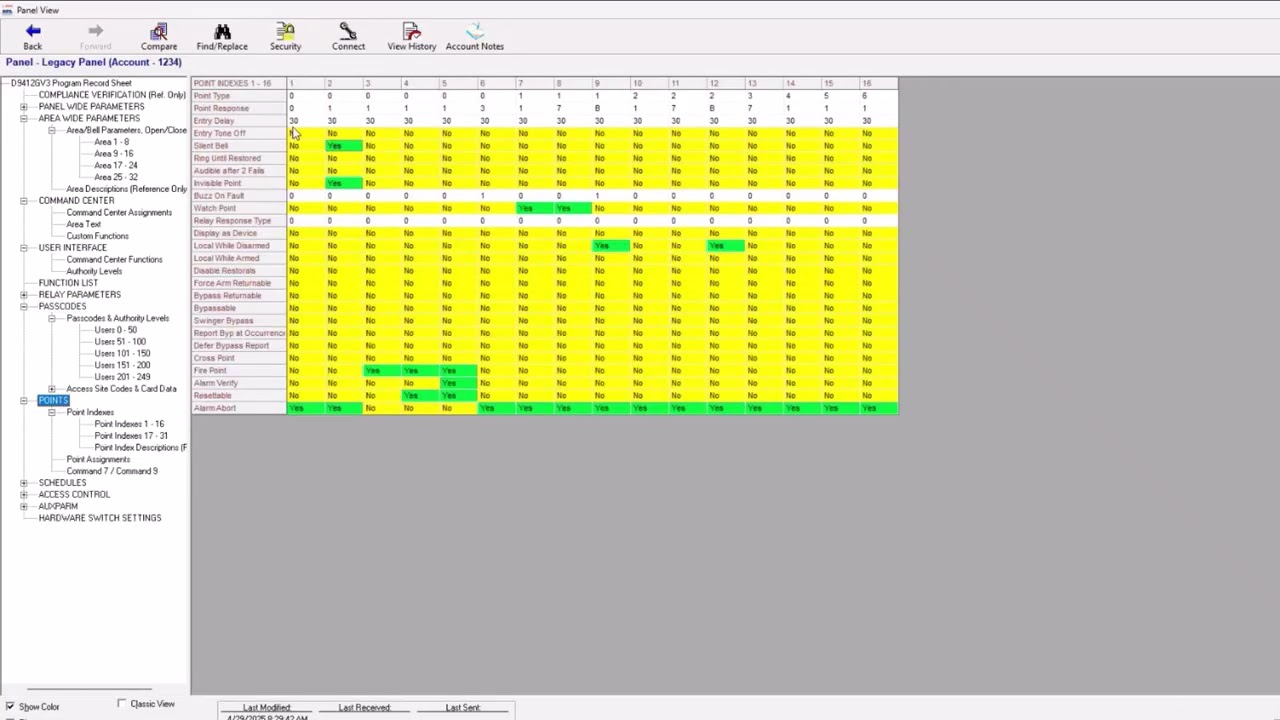Toggle the Show Color checkbox
The height and width of the screenshot is (720, 1280).
[x=10, y=707]
